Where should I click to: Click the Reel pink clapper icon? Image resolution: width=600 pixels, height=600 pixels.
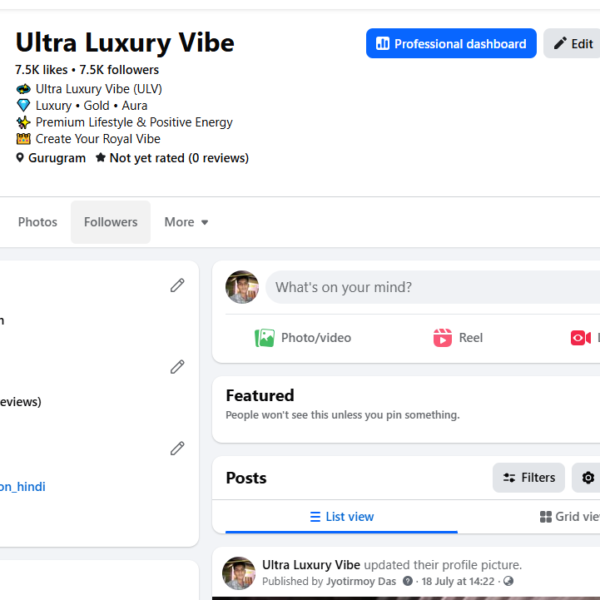click(442, 338)
